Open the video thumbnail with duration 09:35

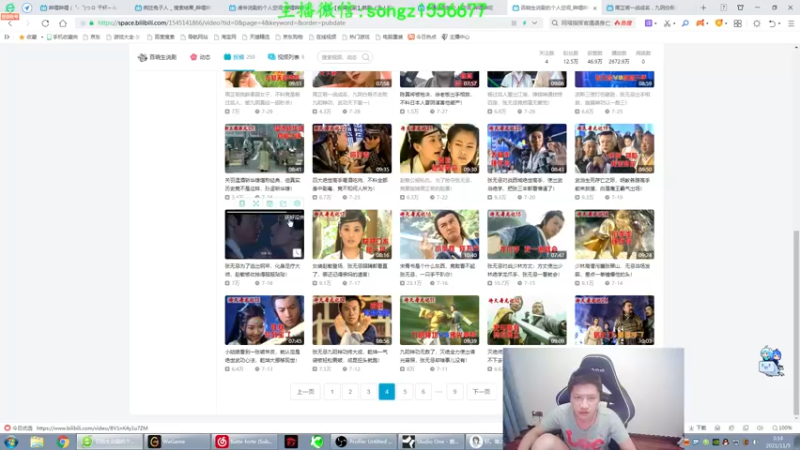click(352, 148)
